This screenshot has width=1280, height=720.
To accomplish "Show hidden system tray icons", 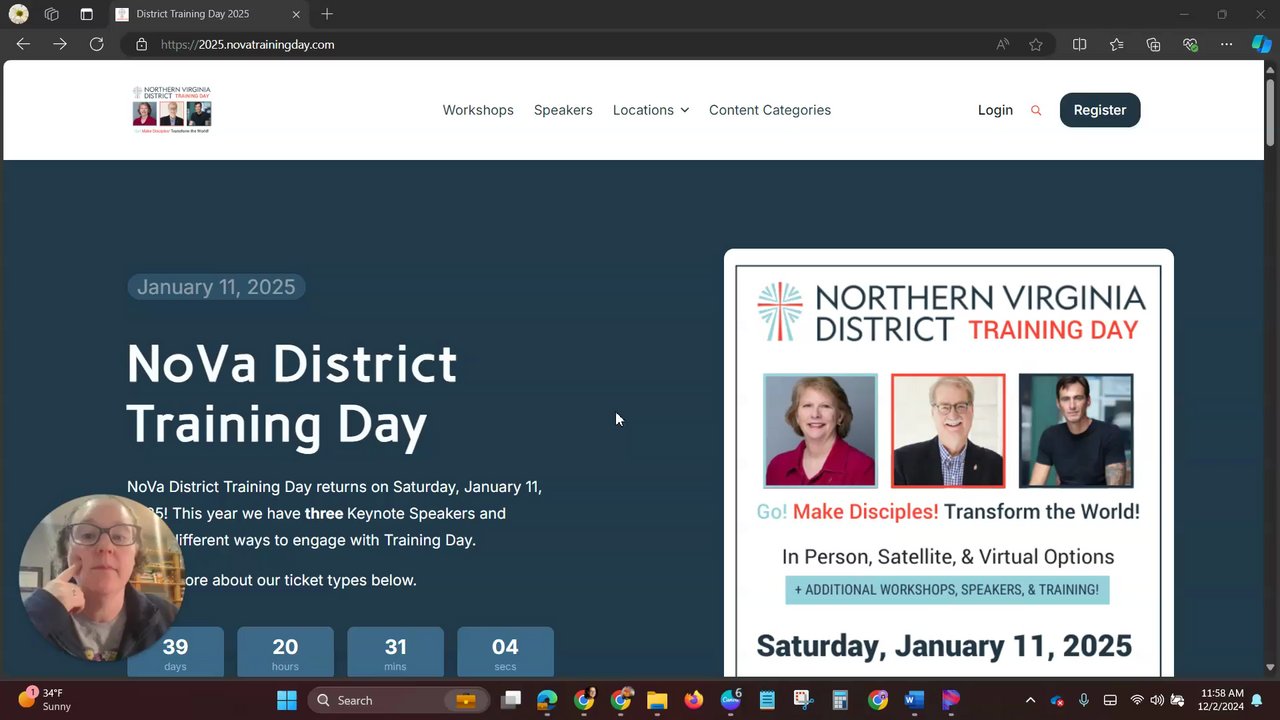I will point(1030,700).
